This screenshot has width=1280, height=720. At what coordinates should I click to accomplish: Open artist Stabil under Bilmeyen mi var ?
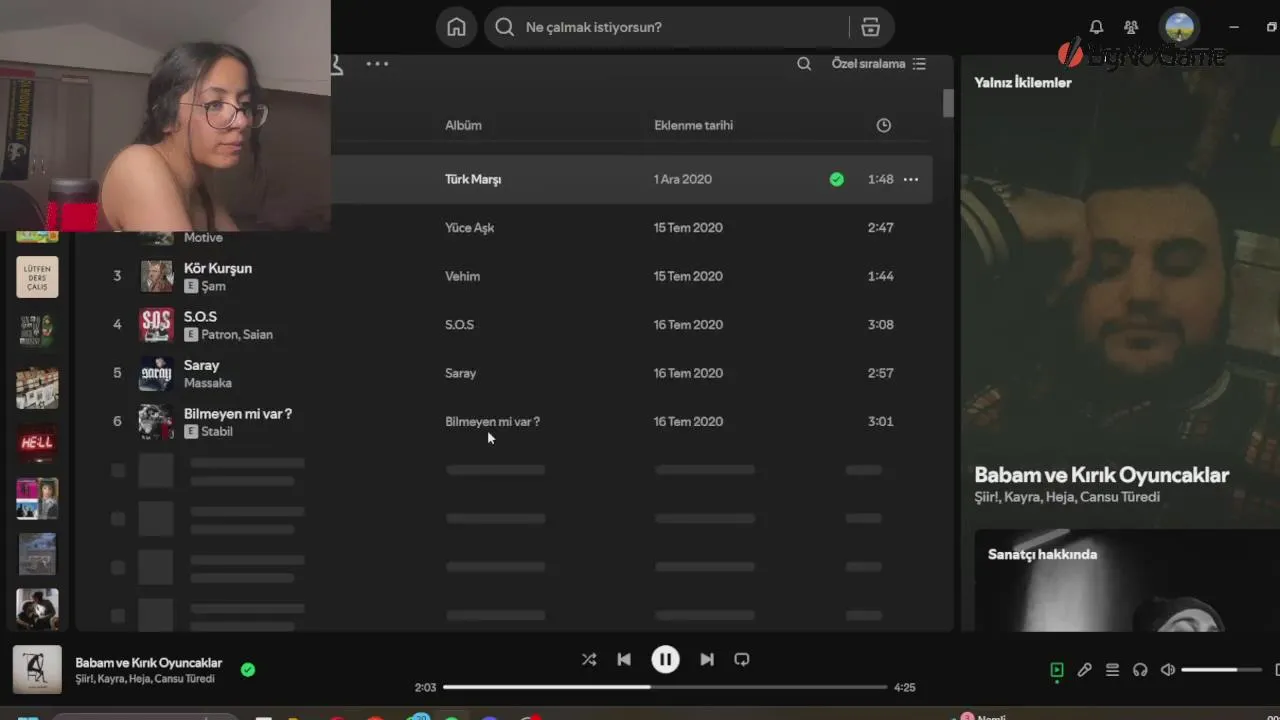point(217,431)
